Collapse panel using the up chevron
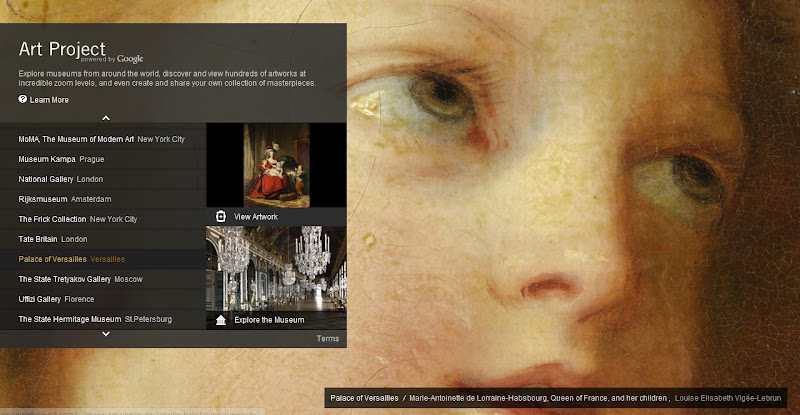Image resolution: width=800 pixels, height=415 pixels. tap(106, 118)
